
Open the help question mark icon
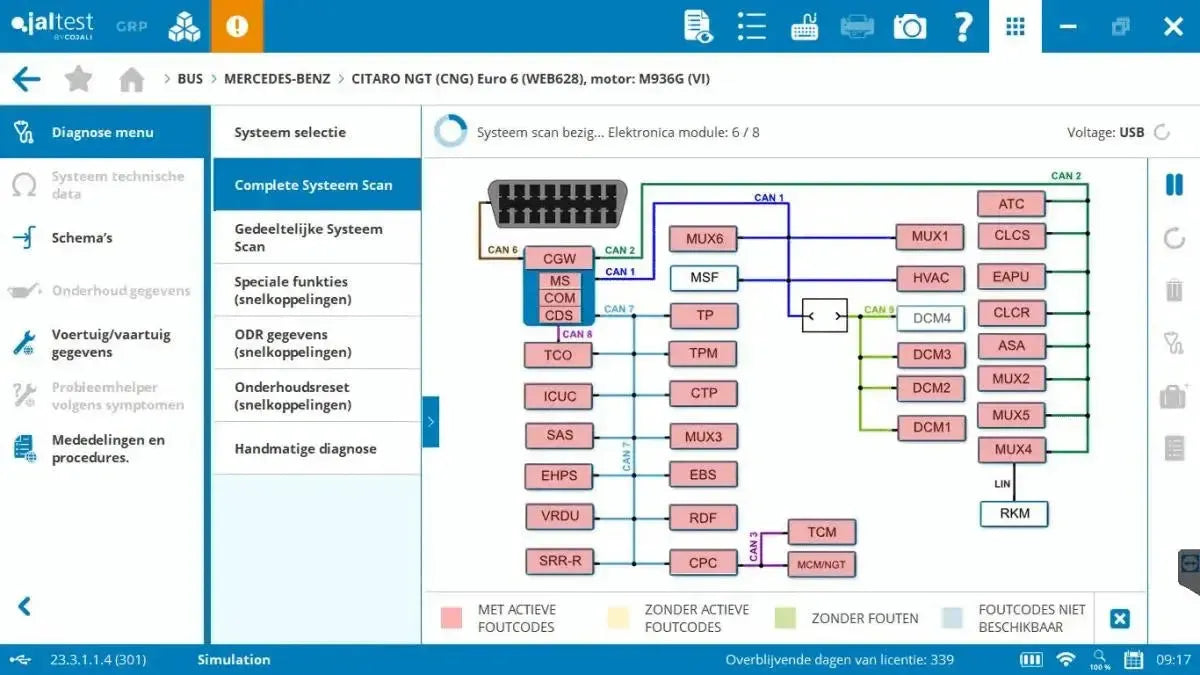[x=963, y=26]
